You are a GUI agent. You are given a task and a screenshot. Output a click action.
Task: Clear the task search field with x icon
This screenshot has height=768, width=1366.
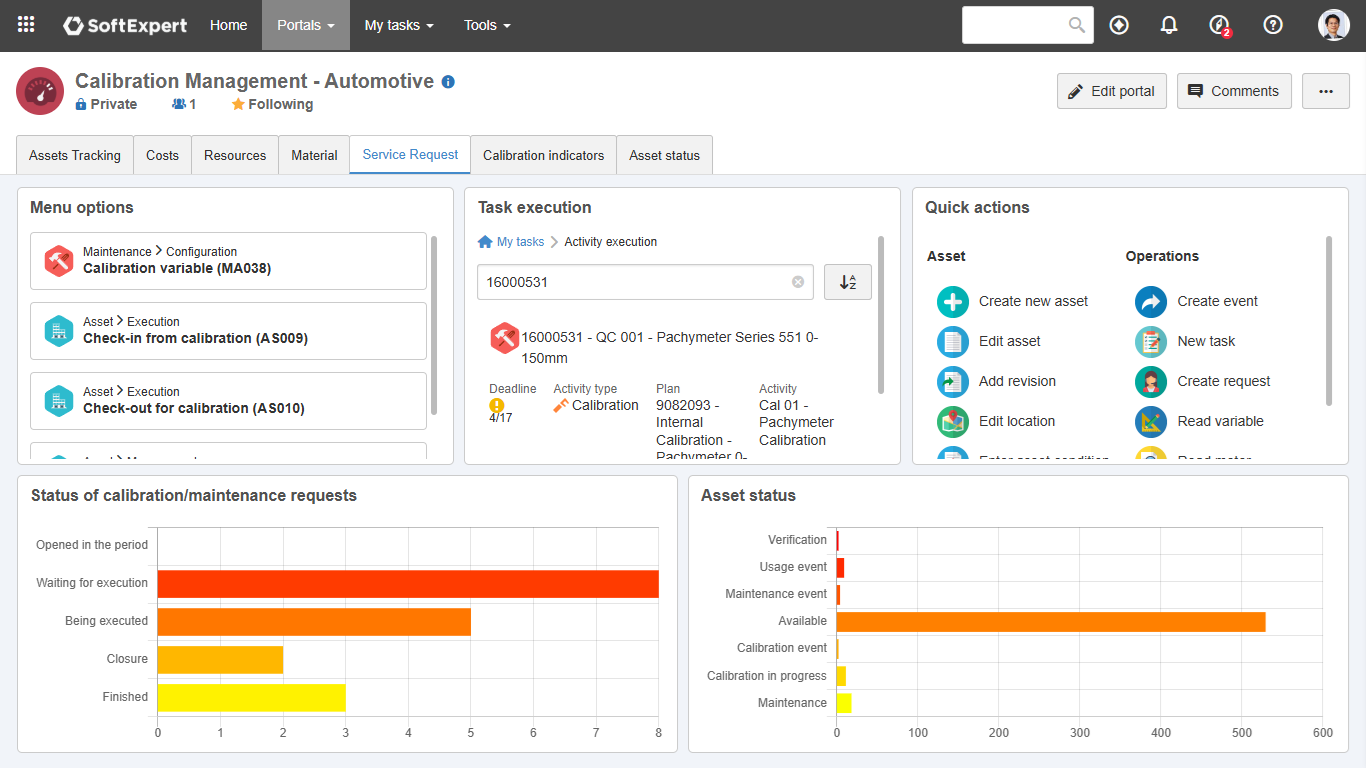click(798, 282)
